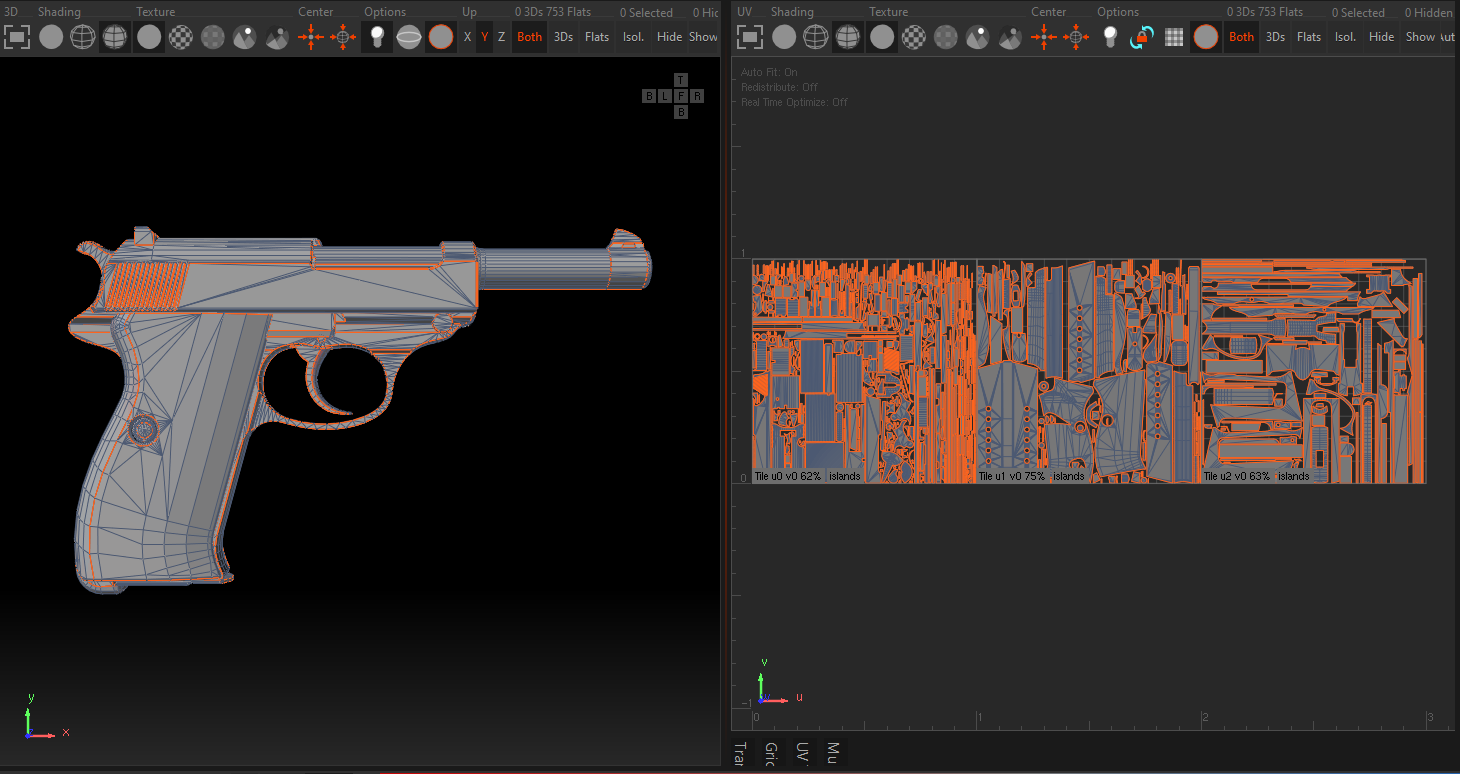Enable wireframe sphere shading in 3D toolbar
Viewport: 1460px width, 774px height.
coord(83,37)
